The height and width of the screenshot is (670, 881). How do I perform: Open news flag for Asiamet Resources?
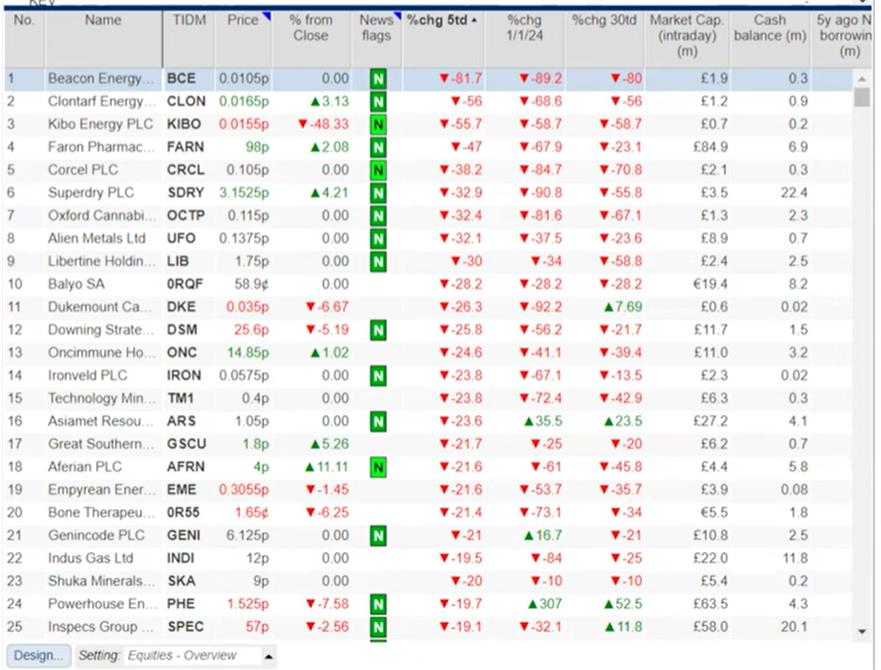(x=378, y=422)
